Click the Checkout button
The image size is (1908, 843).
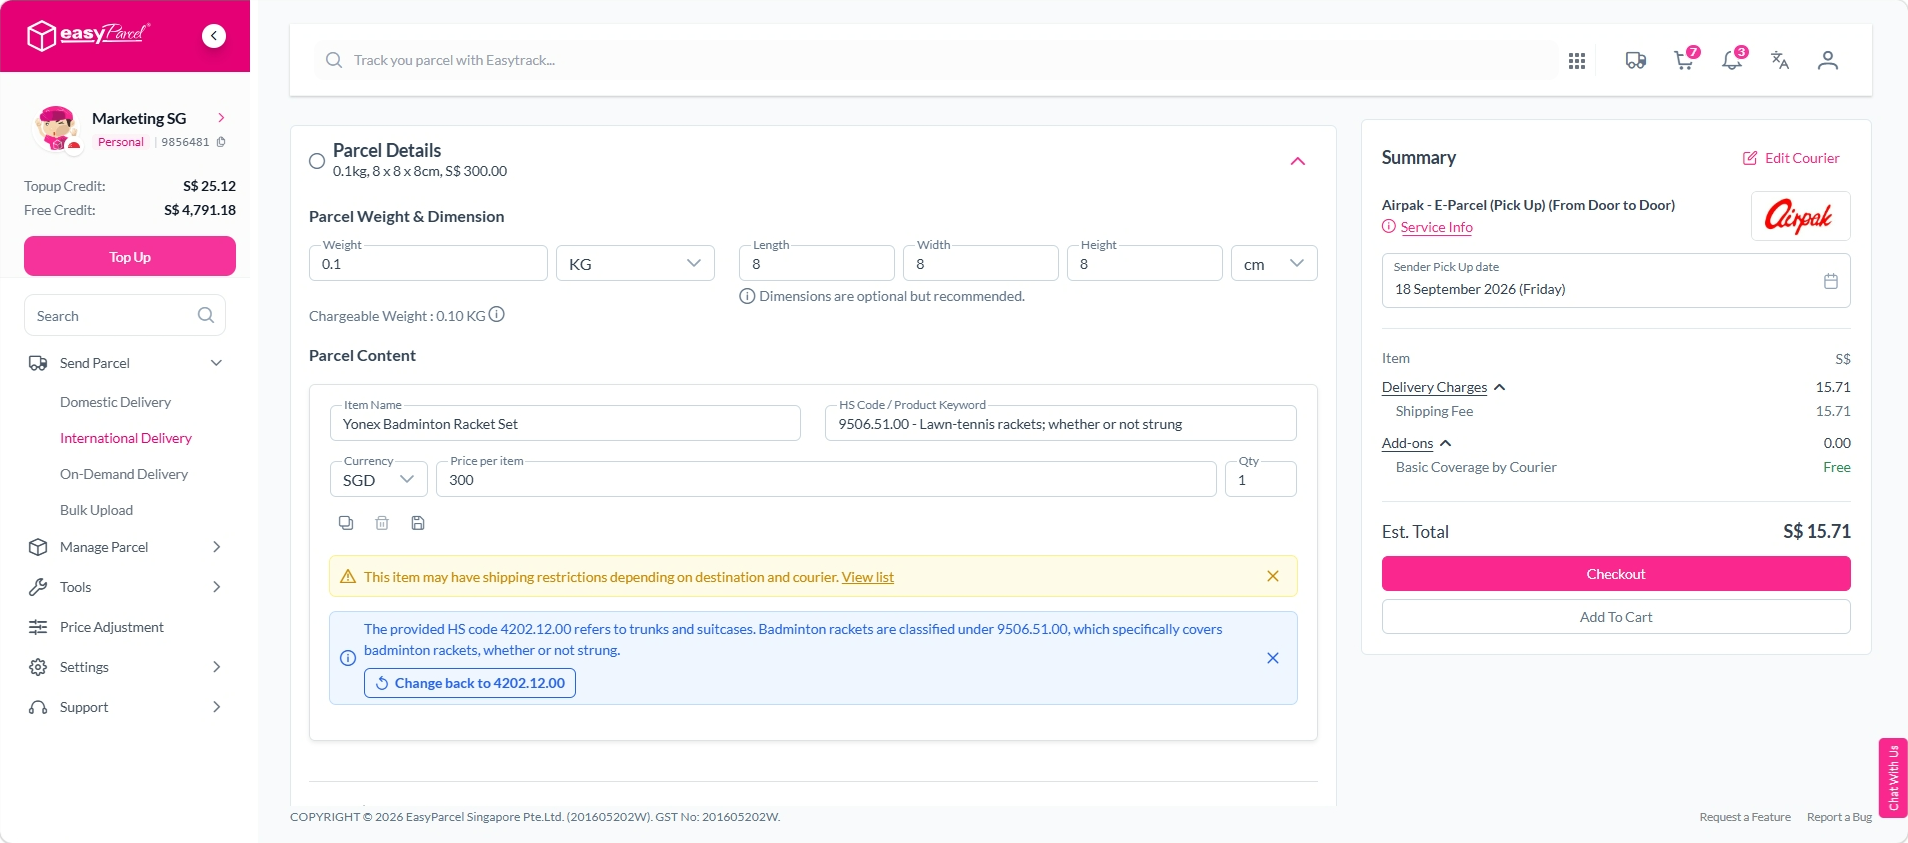[1616, 574]
